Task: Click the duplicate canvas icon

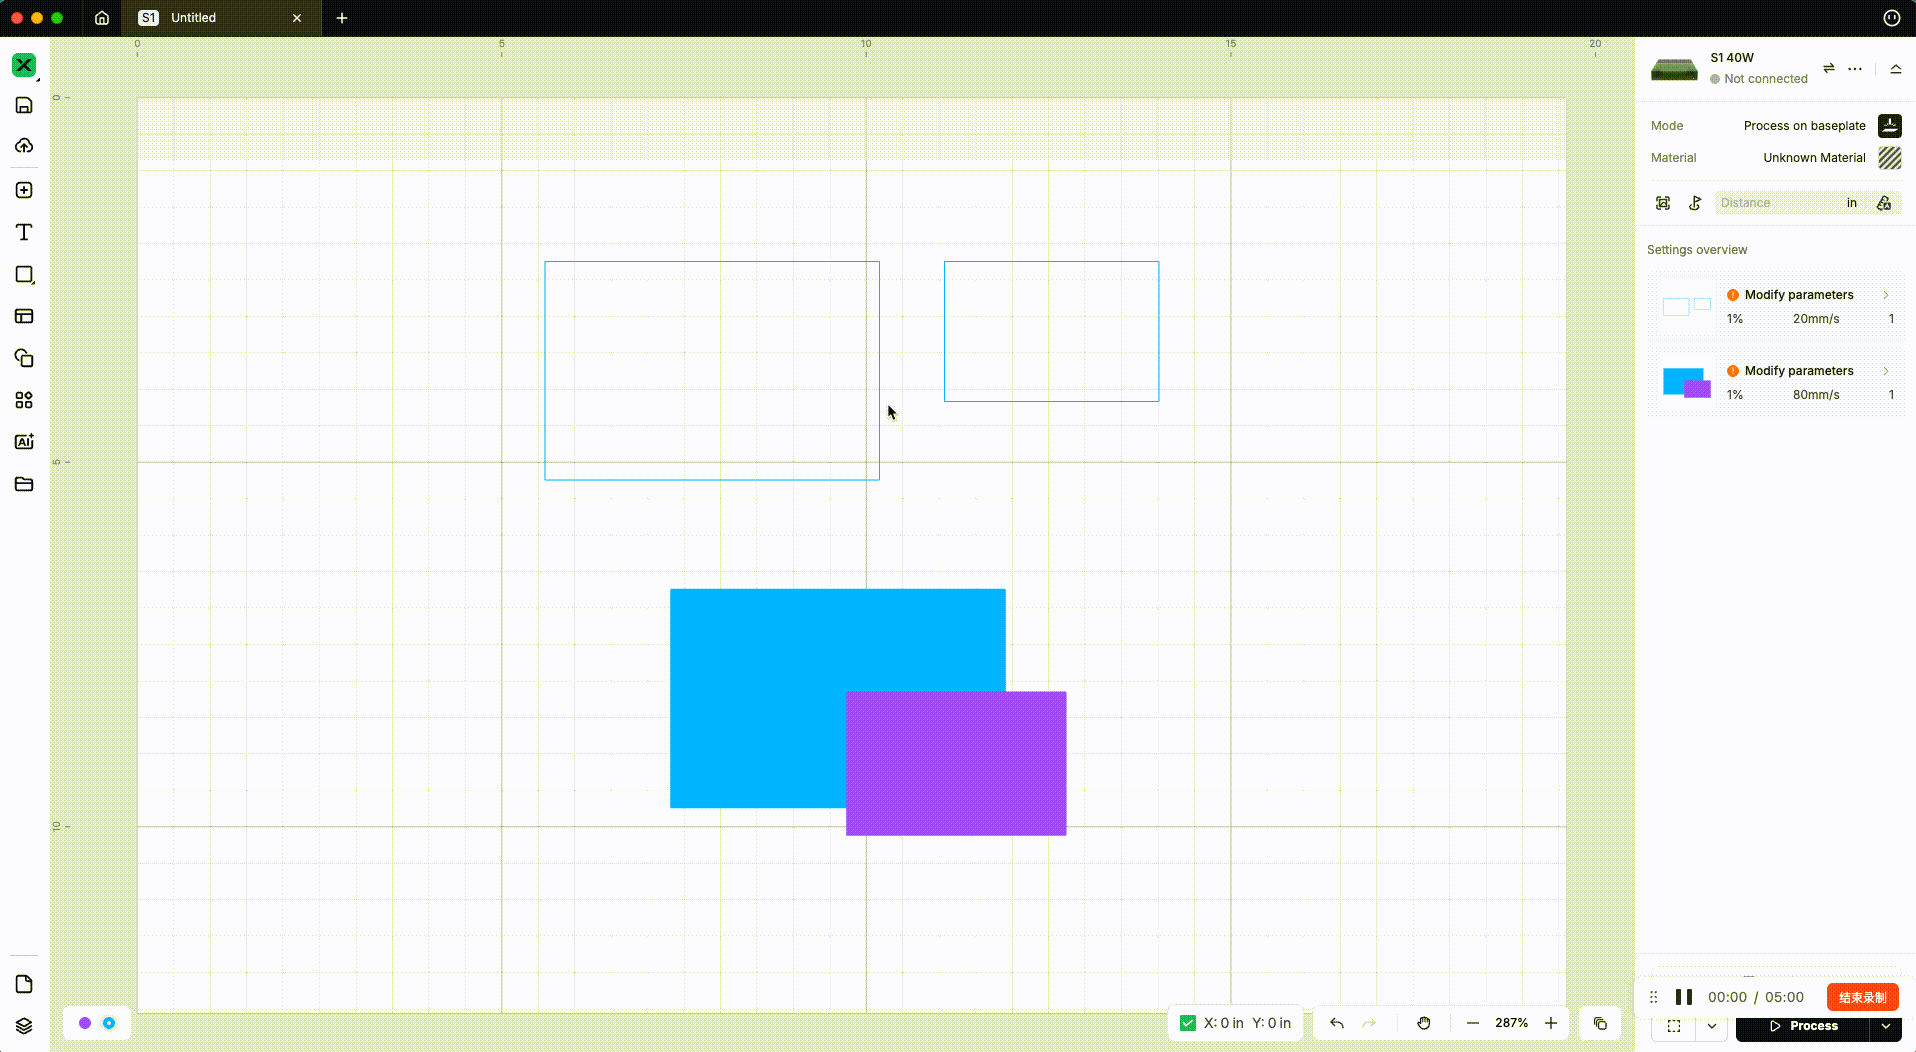Action: pos(1600,1023)
